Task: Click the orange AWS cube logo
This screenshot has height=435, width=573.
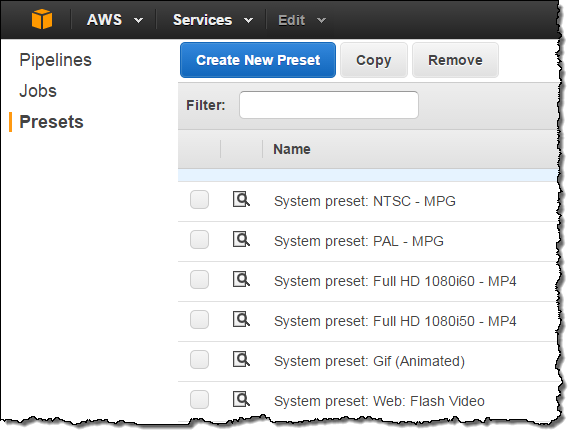Action: pos(42,19)
